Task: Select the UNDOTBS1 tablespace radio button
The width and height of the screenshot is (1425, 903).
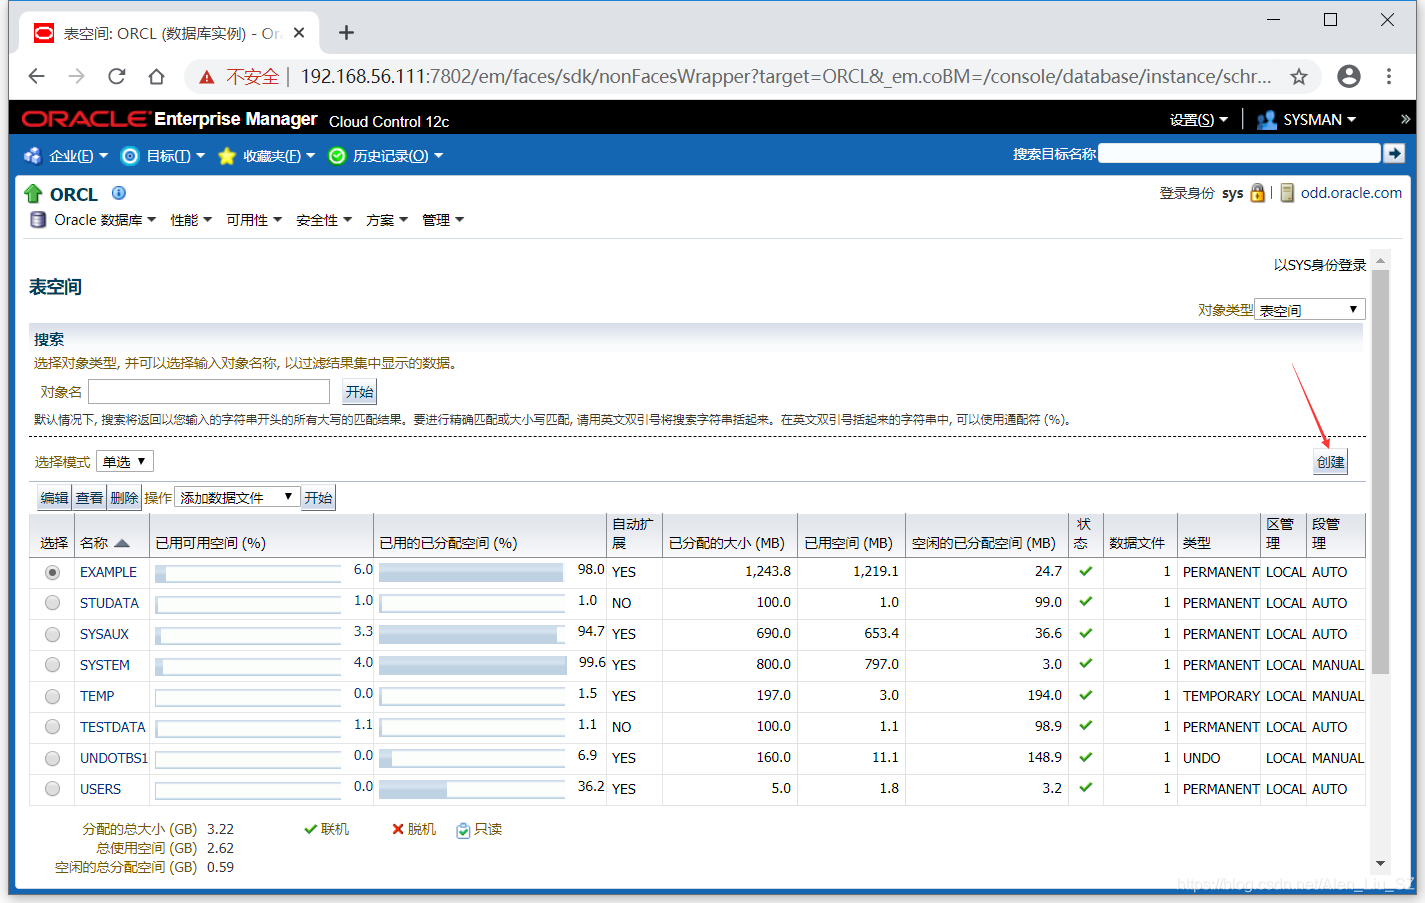Action: click(53, 758)
